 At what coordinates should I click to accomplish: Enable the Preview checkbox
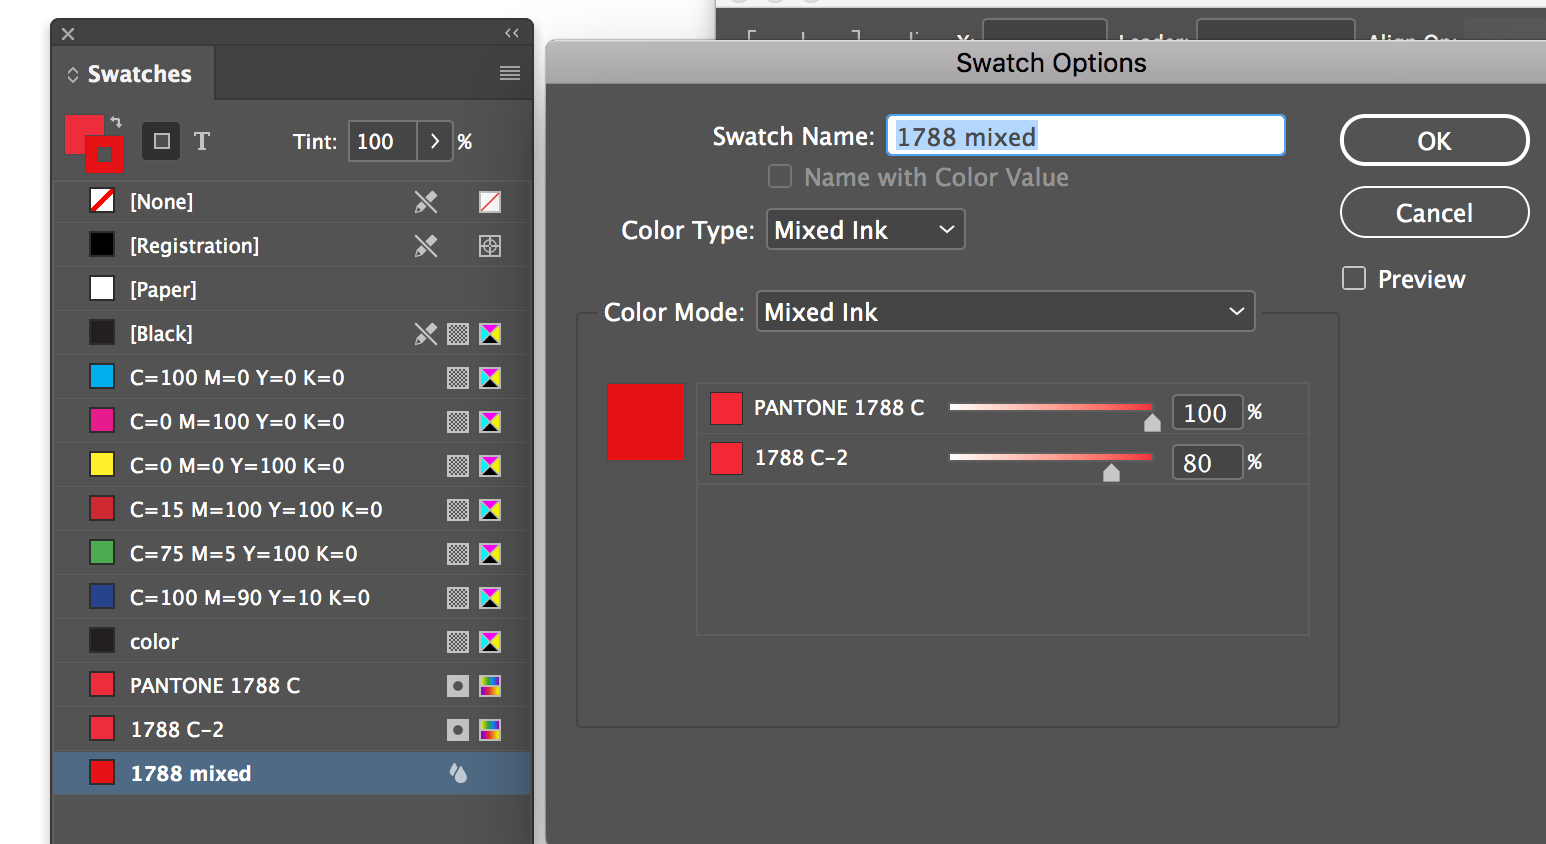pos(1354,278)
